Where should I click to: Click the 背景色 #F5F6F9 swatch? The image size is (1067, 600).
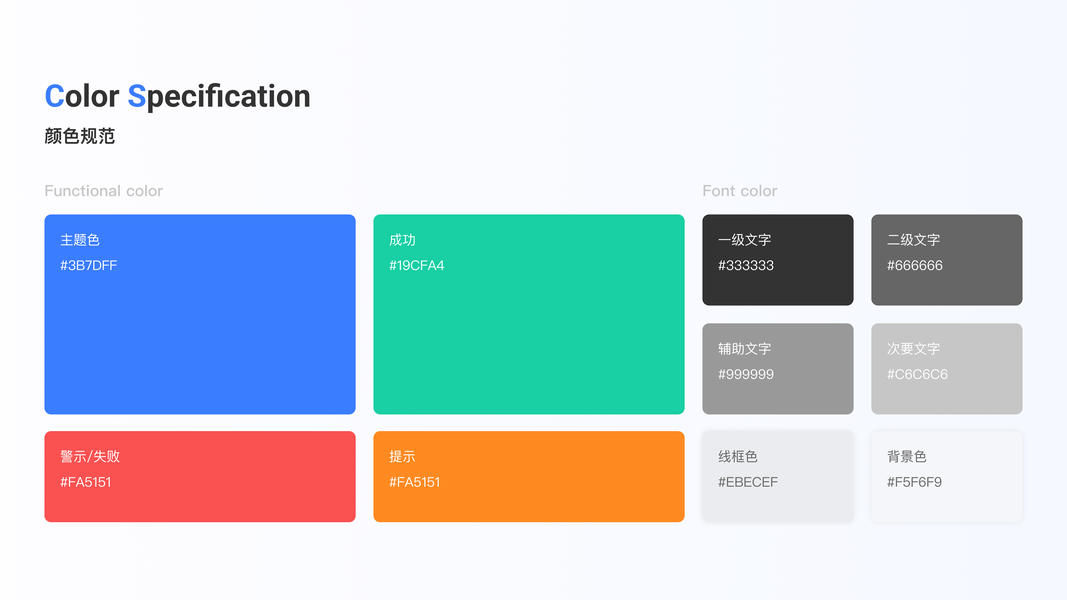[x=947, y=477]
